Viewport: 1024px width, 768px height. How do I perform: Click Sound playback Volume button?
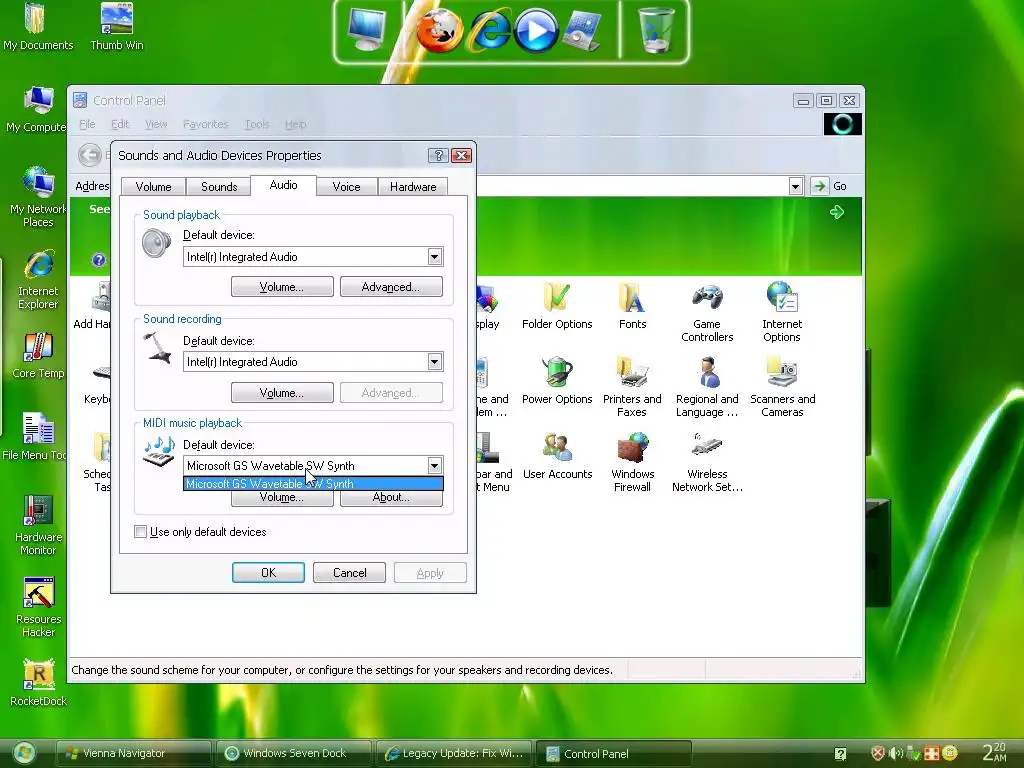282,287
